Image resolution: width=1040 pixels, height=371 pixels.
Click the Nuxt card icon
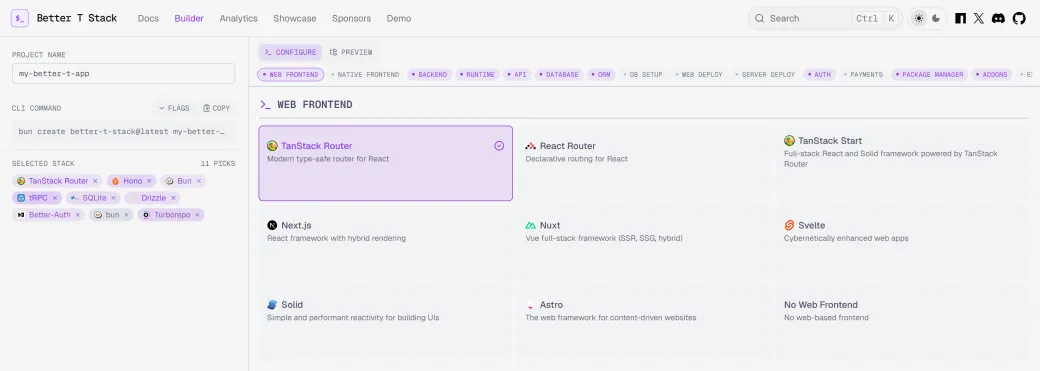tap(531, 226)
